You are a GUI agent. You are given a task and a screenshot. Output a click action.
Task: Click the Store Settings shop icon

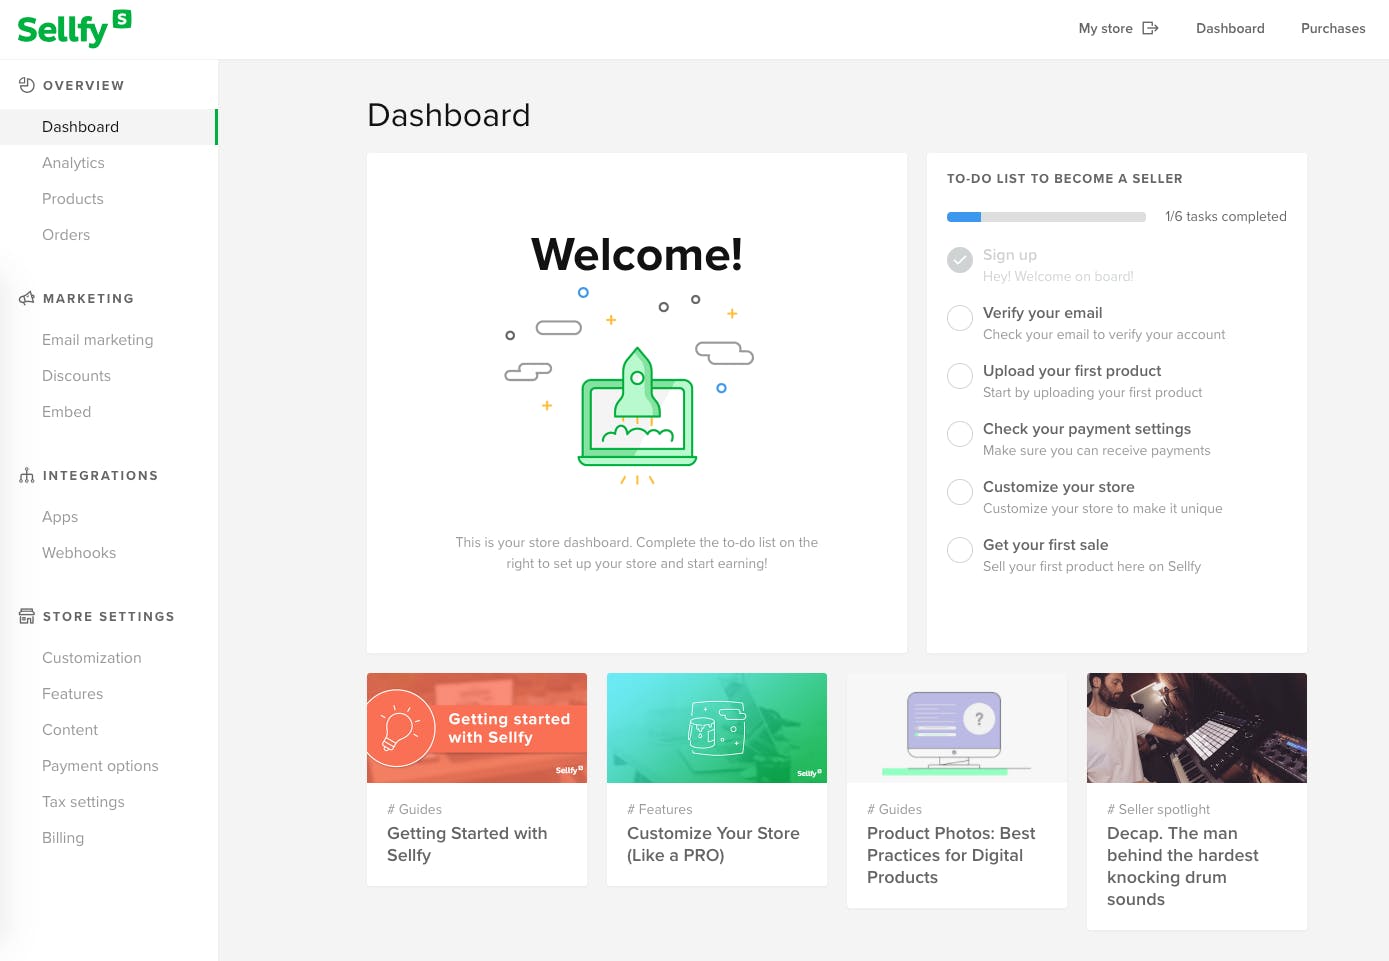(27, 616)
